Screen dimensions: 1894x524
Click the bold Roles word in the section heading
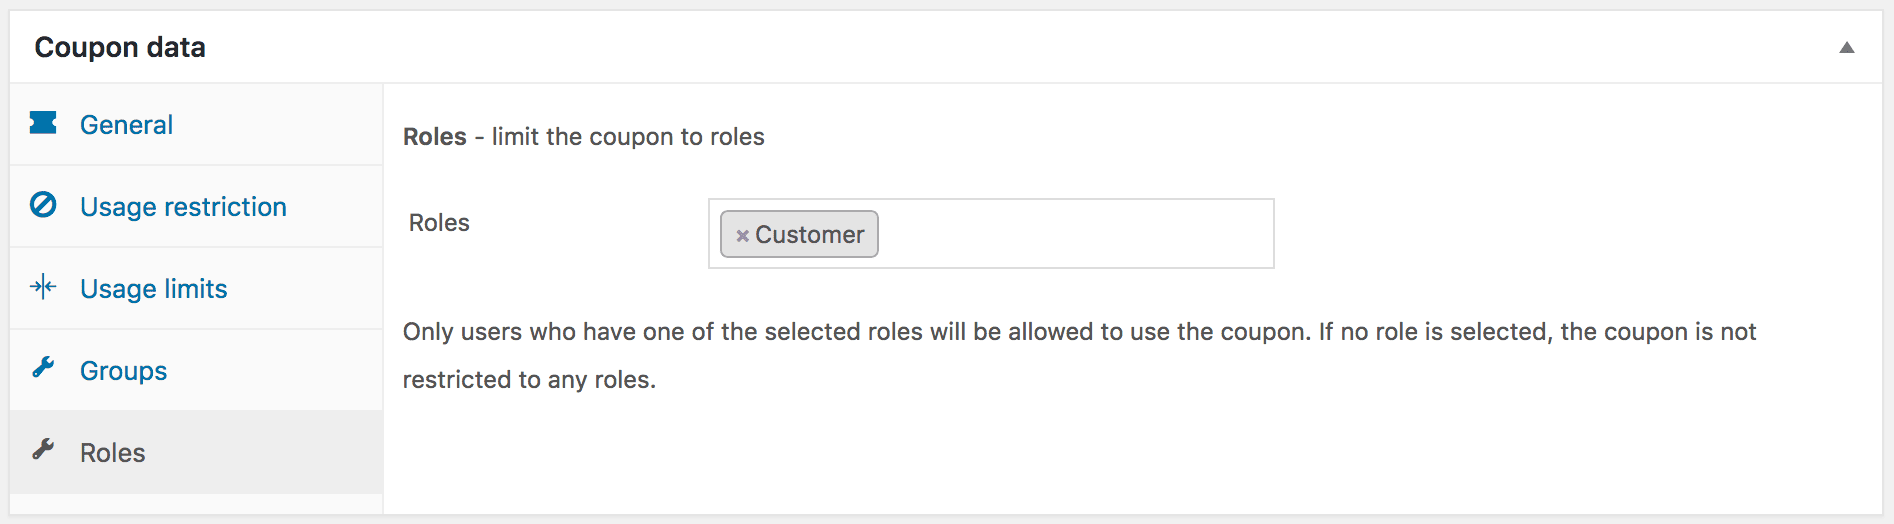pos(434,137)
